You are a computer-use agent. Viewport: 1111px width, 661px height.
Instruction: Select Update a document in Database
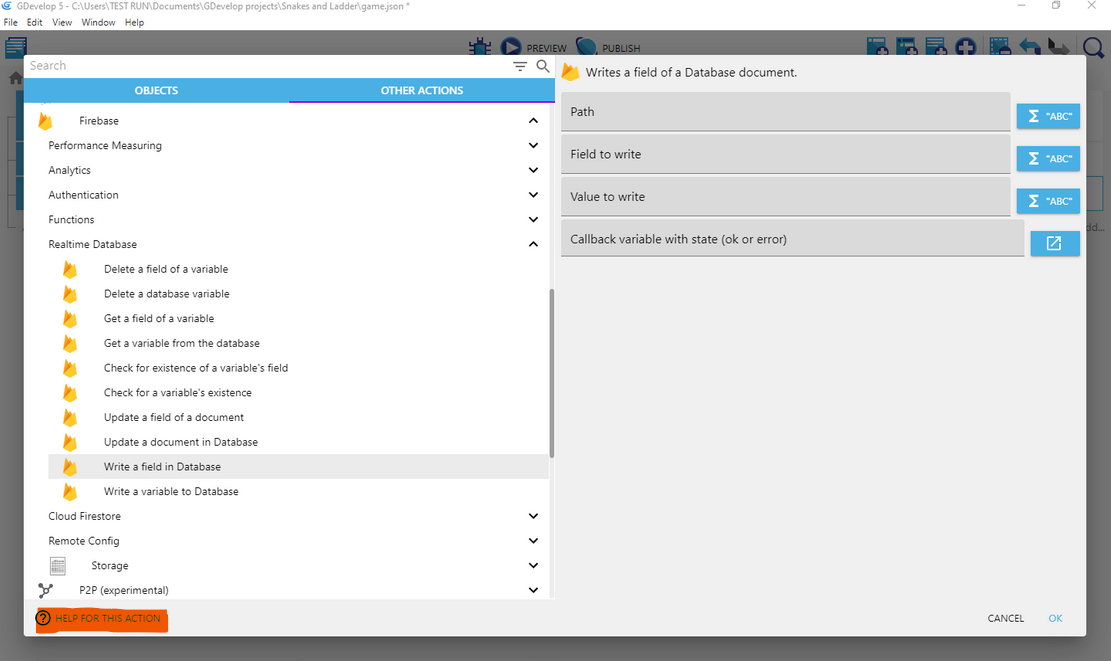(298, 442)
